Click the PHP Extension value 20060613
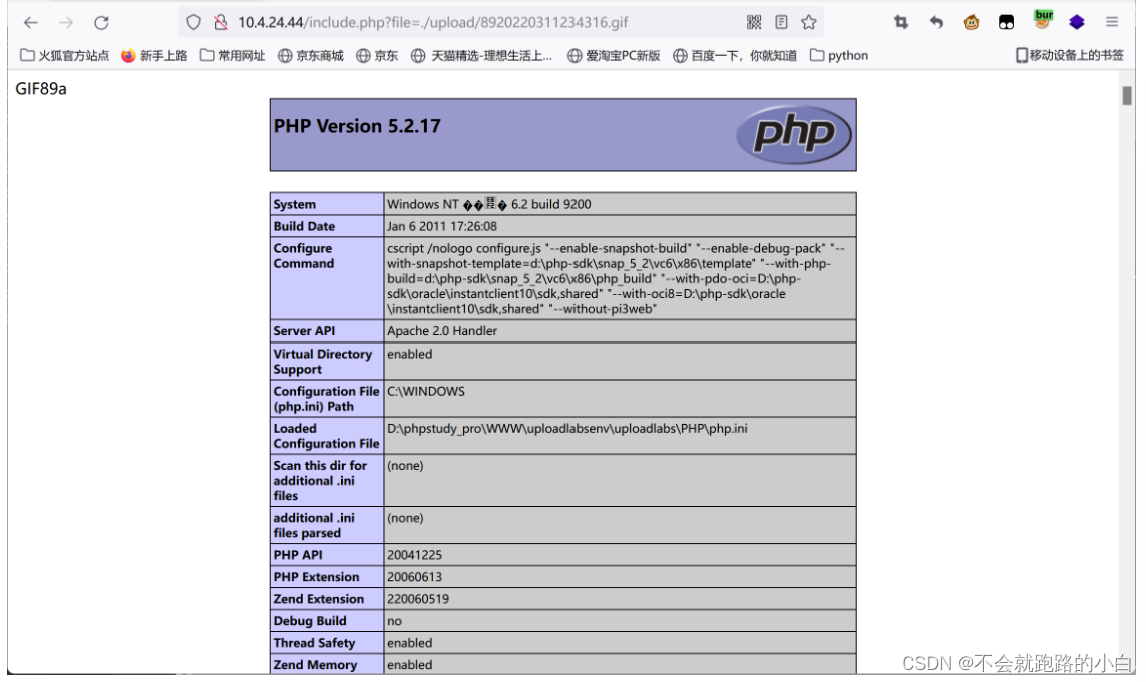Image resolution: width=1146 pixels, height=682 pixels. (x=414, y=577)
